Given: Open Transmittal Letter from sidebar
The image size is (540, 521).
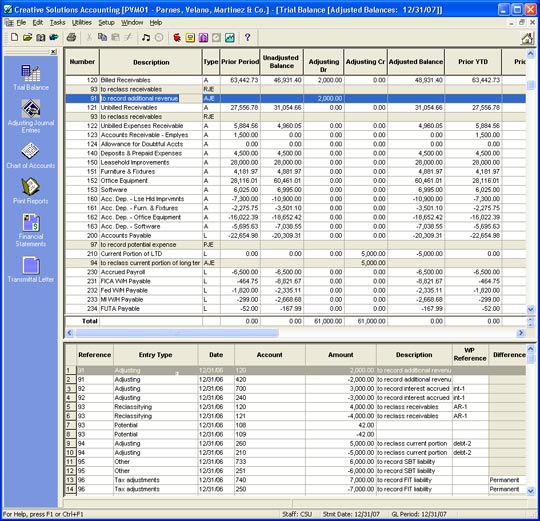Looking at the screenshot, I should 31,269.
